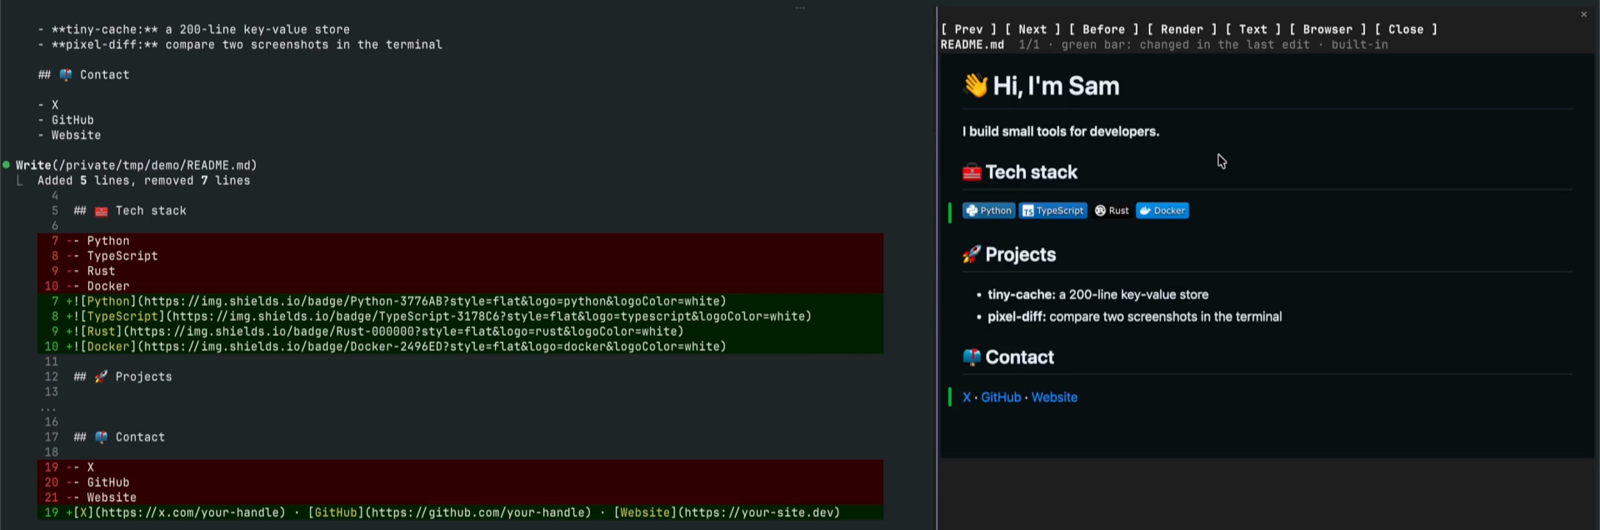The width and height of the screenshot is (1600, 530).
Task: Open the GitHub link in the preview
Action: tap(1001, 397)
